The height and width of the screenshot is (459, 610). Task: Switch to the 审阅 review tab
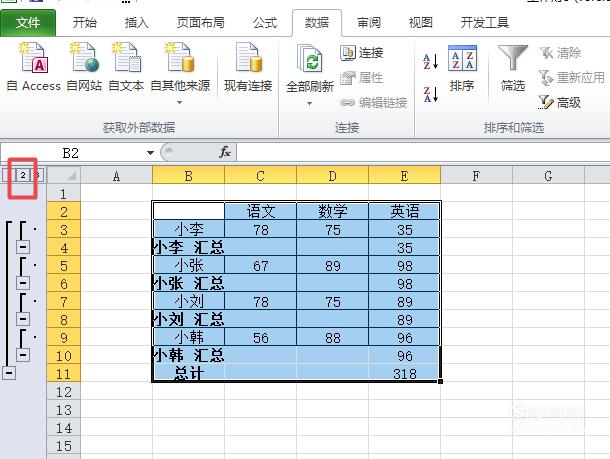tap(369, 23)
